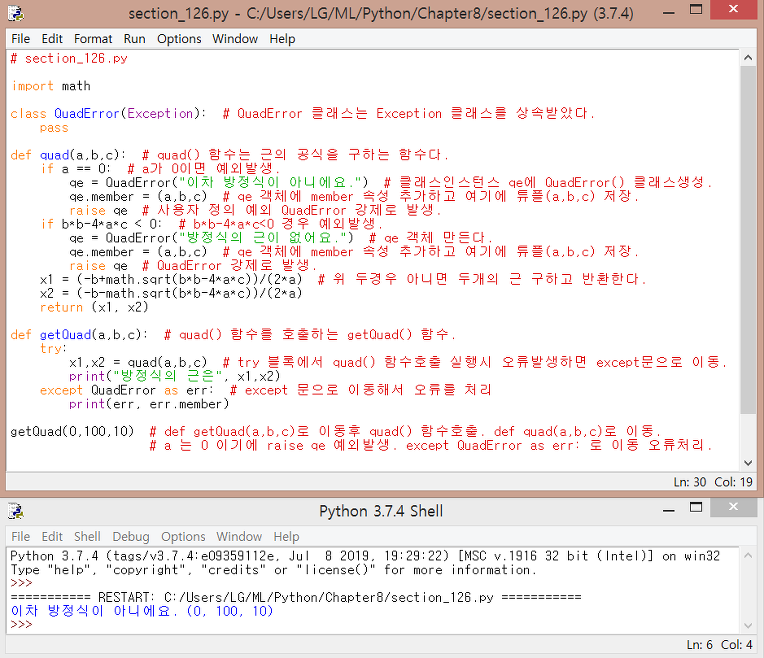Click editor scrollbar down arrow
764x658 pixels.
pyautogui.click(x=748, y=463)
